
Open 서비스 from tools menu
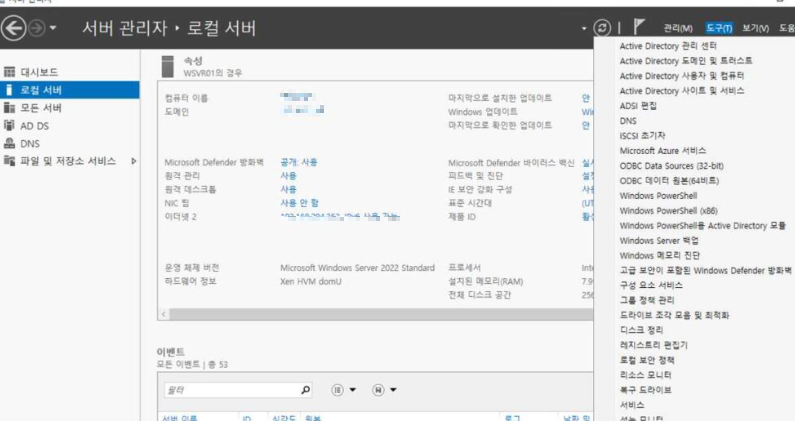pos(632,405)
